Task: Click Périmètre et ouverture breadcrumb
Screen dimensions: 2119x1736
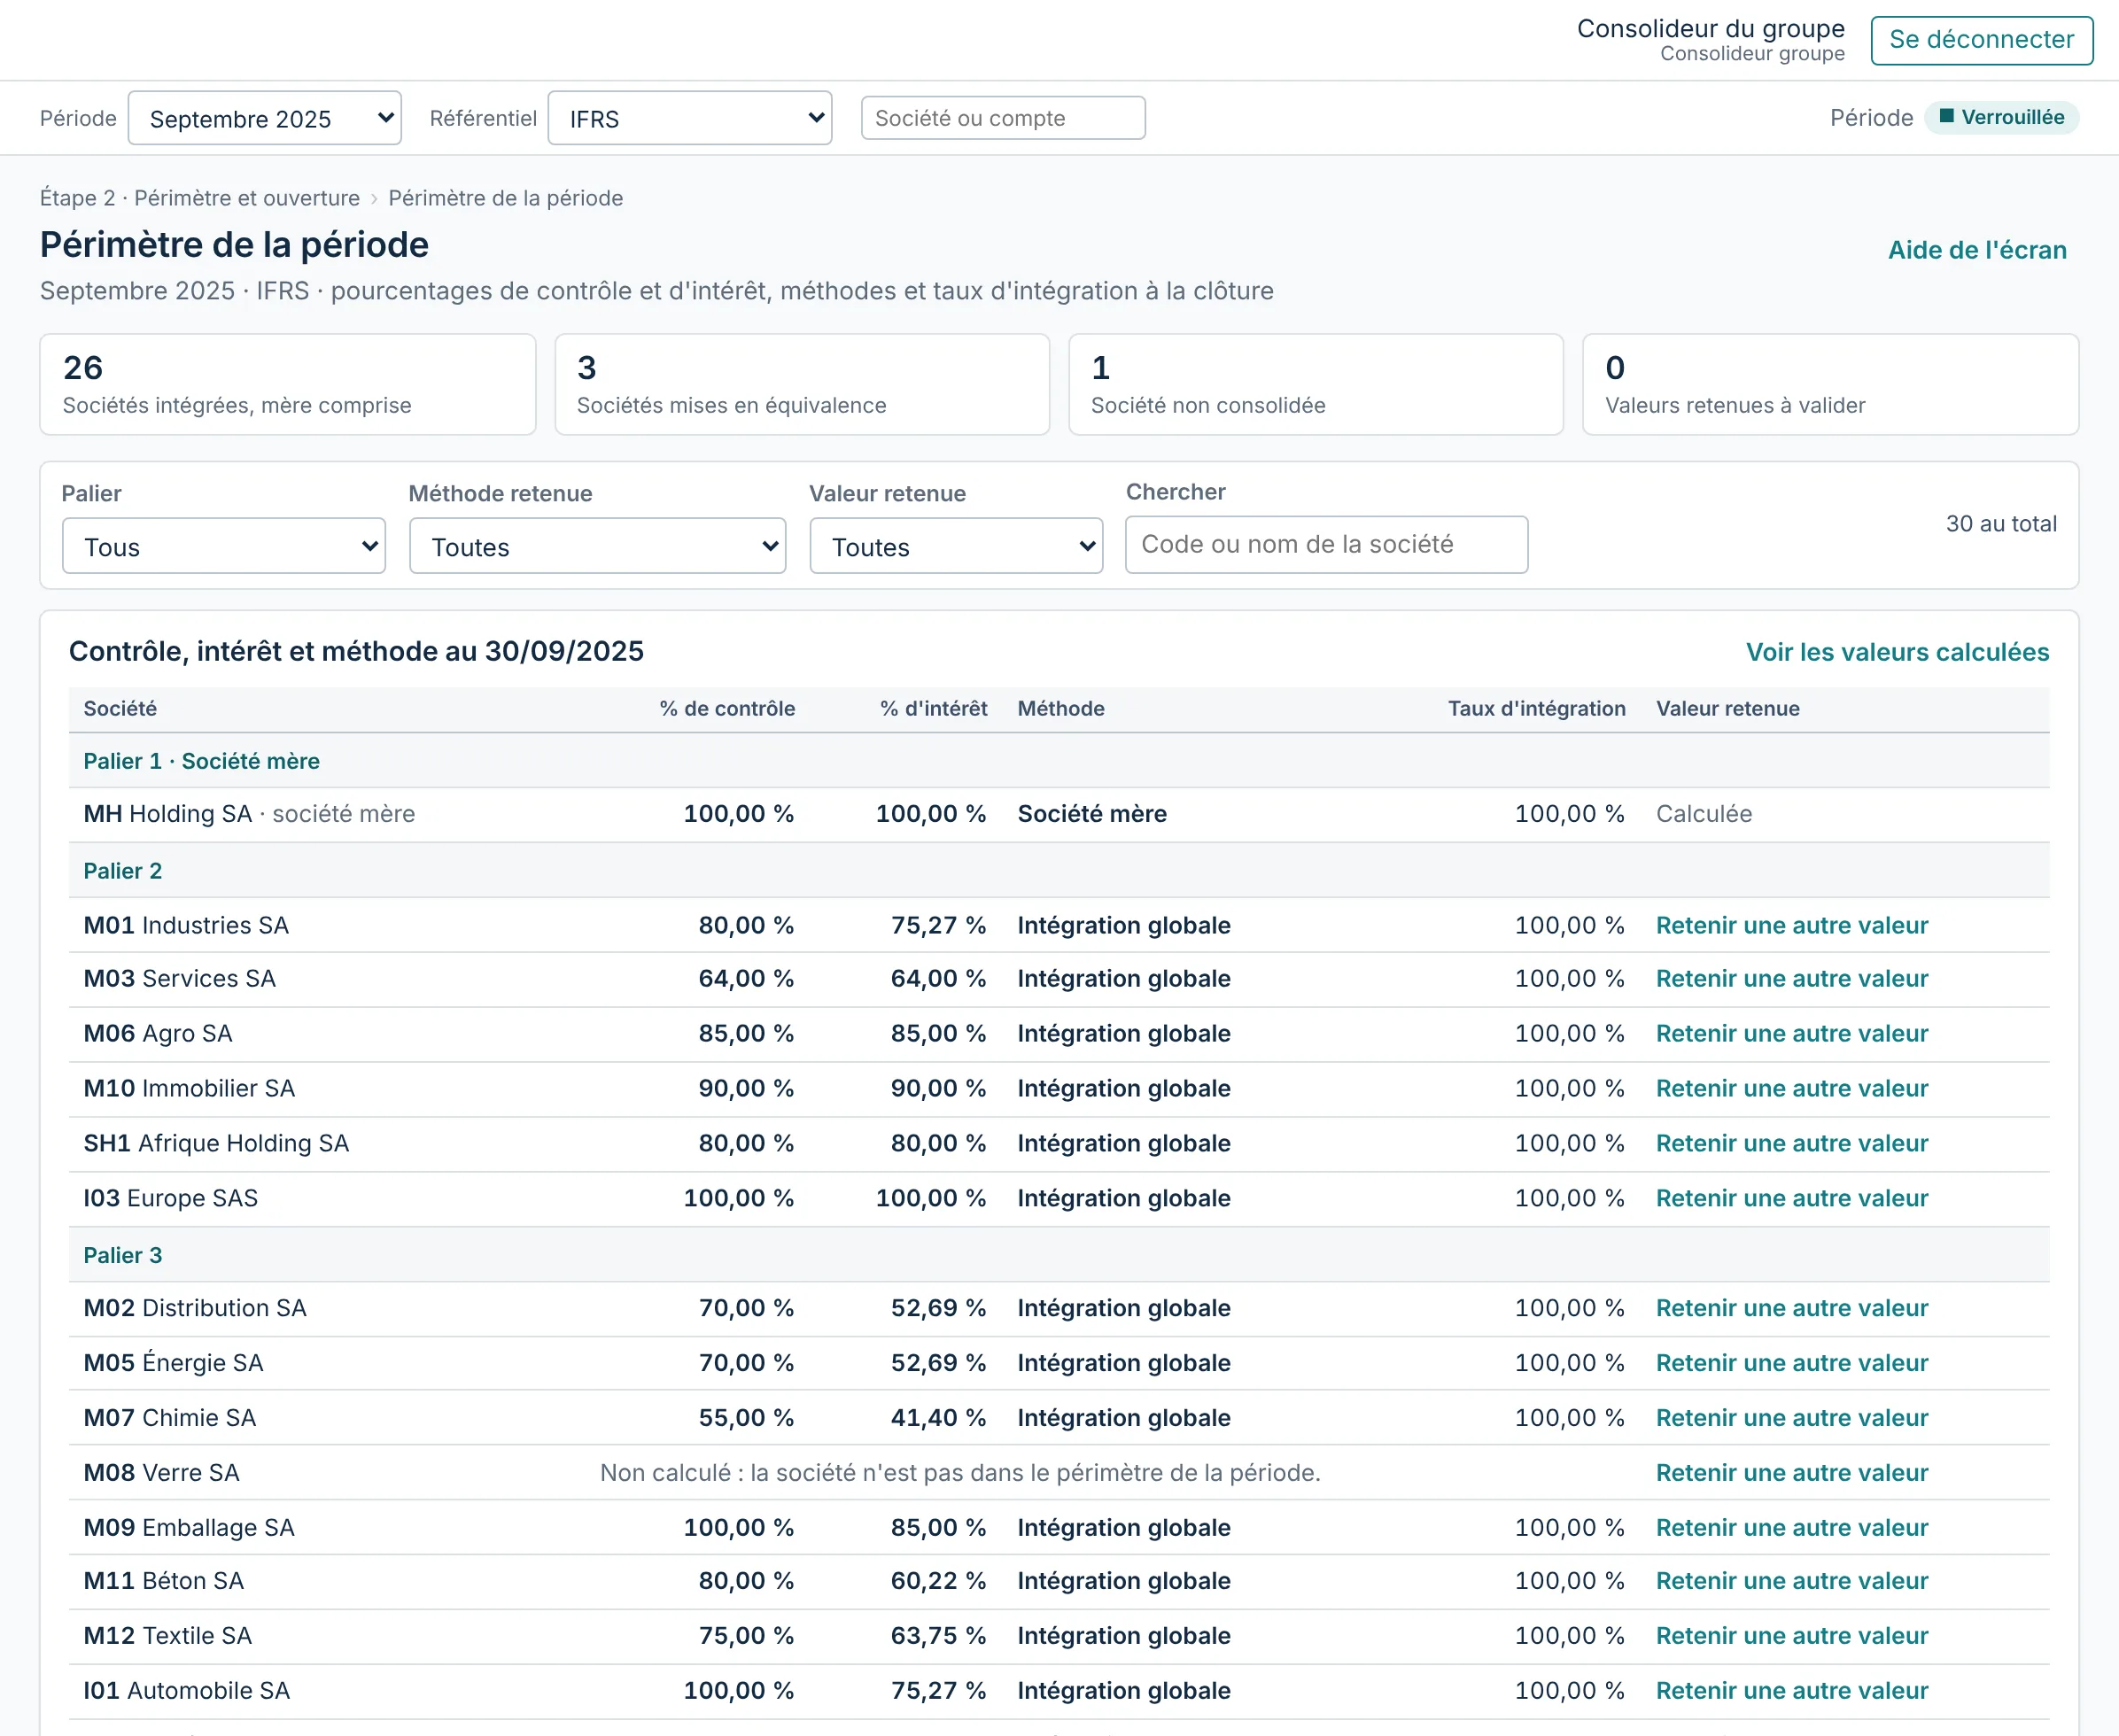Action: pyautogui.click(x=247, y=198)
